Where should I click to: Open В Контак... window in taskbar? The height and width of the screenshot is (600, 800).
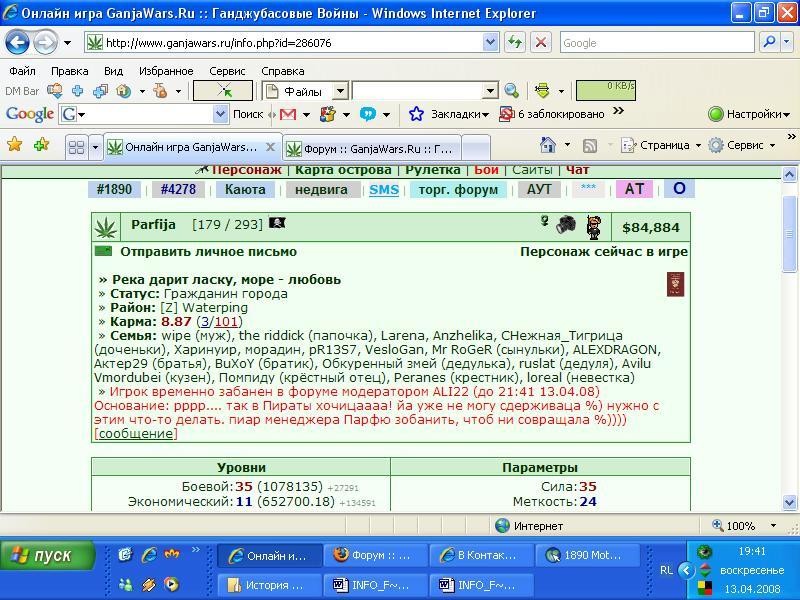tap(482, 555)
